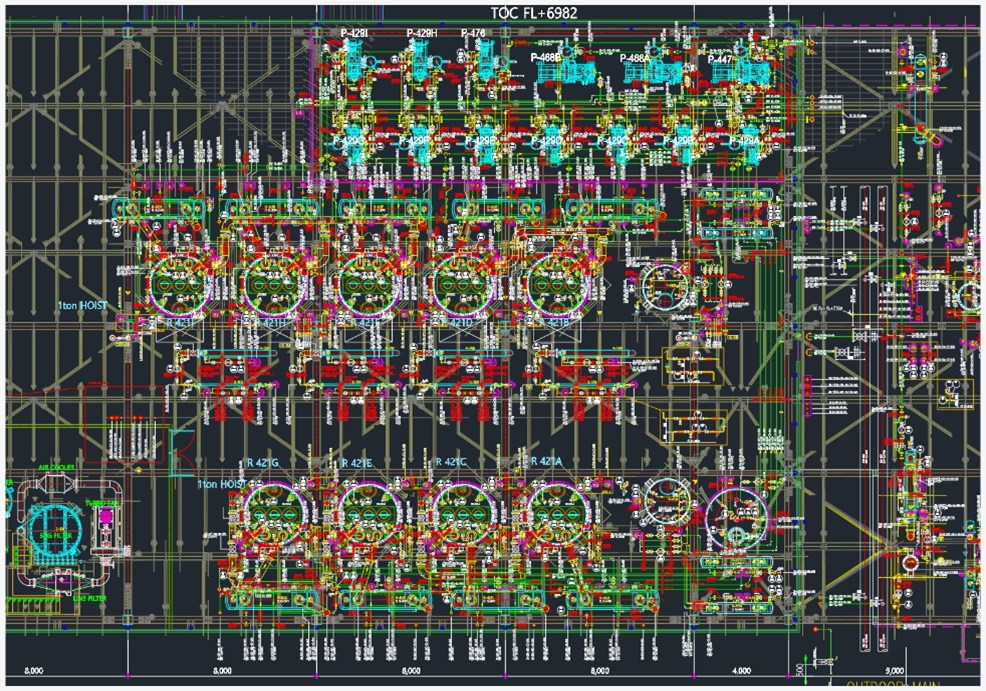Image resolution: width=986 pixels, height=691 pixels.
Task: Click '1ton HOIST' label below the R 421G label
Action: pos(222,484)
